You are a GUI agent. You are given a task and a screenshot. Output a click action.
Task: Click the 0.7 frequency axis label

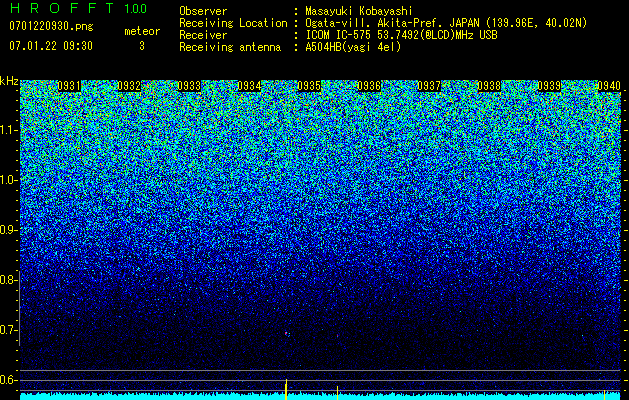8,330
